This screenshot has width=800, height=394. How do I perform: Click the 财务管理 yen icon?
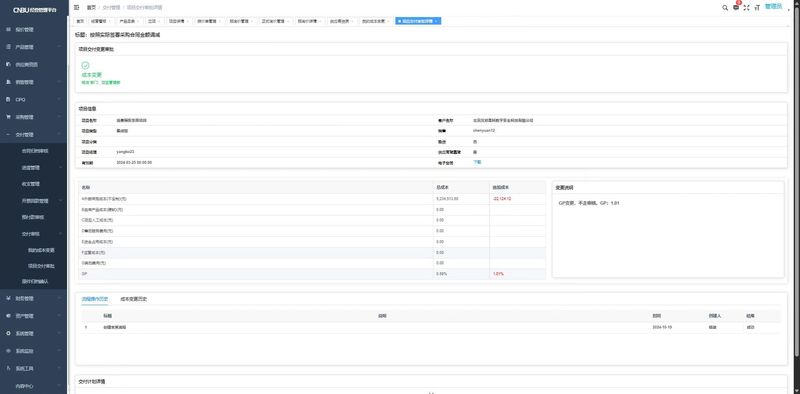pos(8,298)
